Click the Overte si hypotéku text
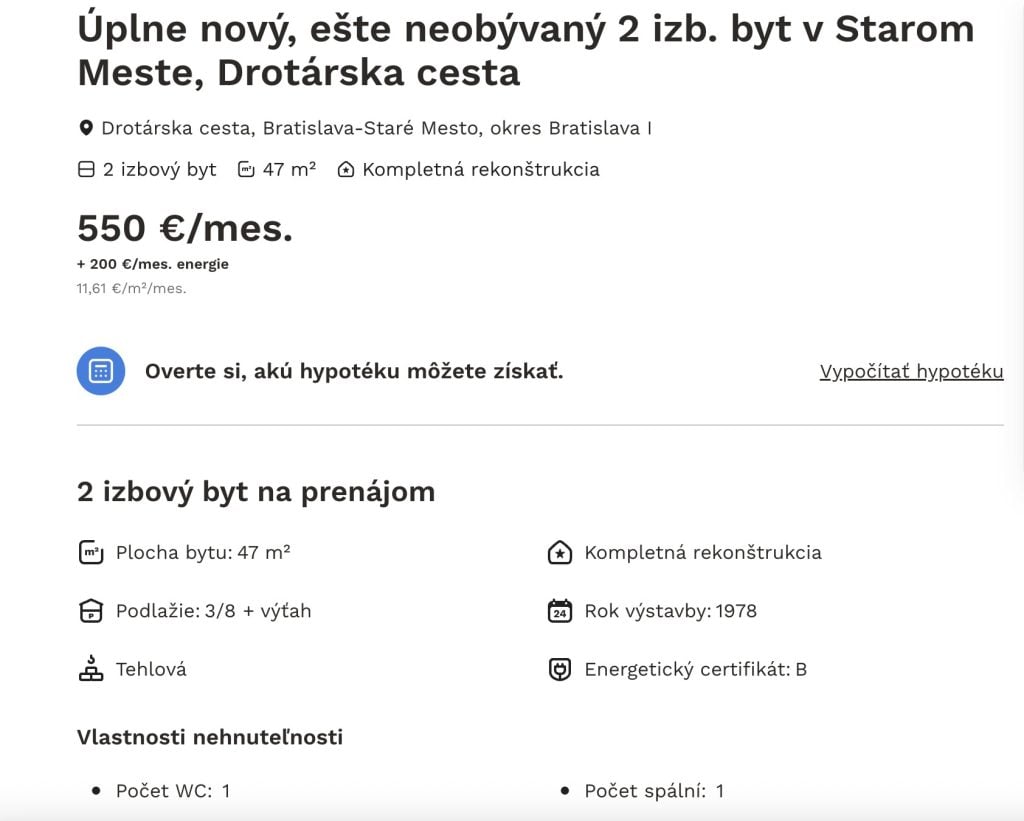 [x=355, y=371]
